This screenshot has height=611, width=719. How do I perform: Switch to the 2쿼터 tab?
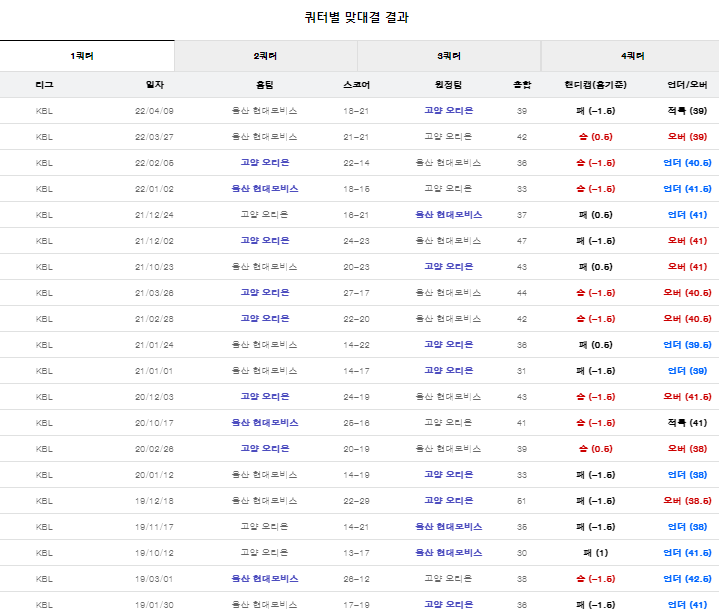(x=265, y=56)
